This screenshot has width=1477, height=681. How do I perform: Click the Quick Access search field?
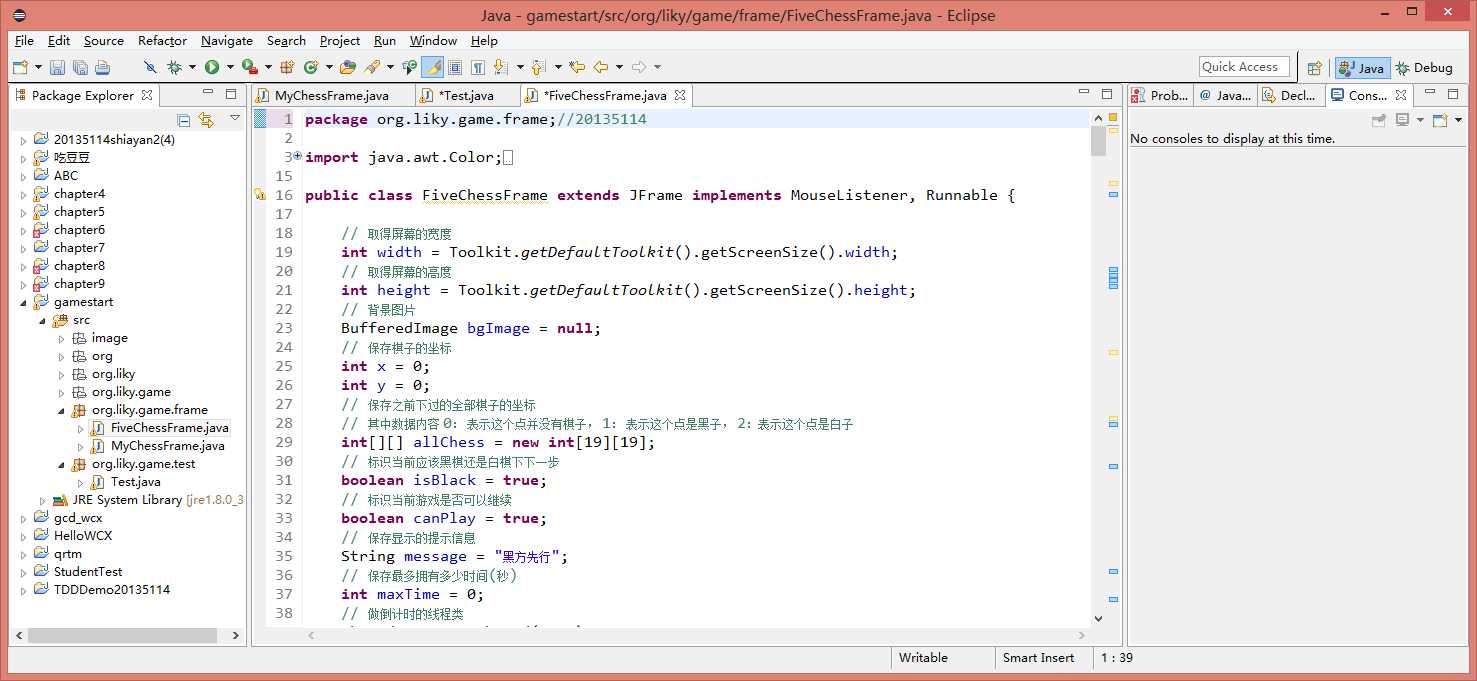1244,67
